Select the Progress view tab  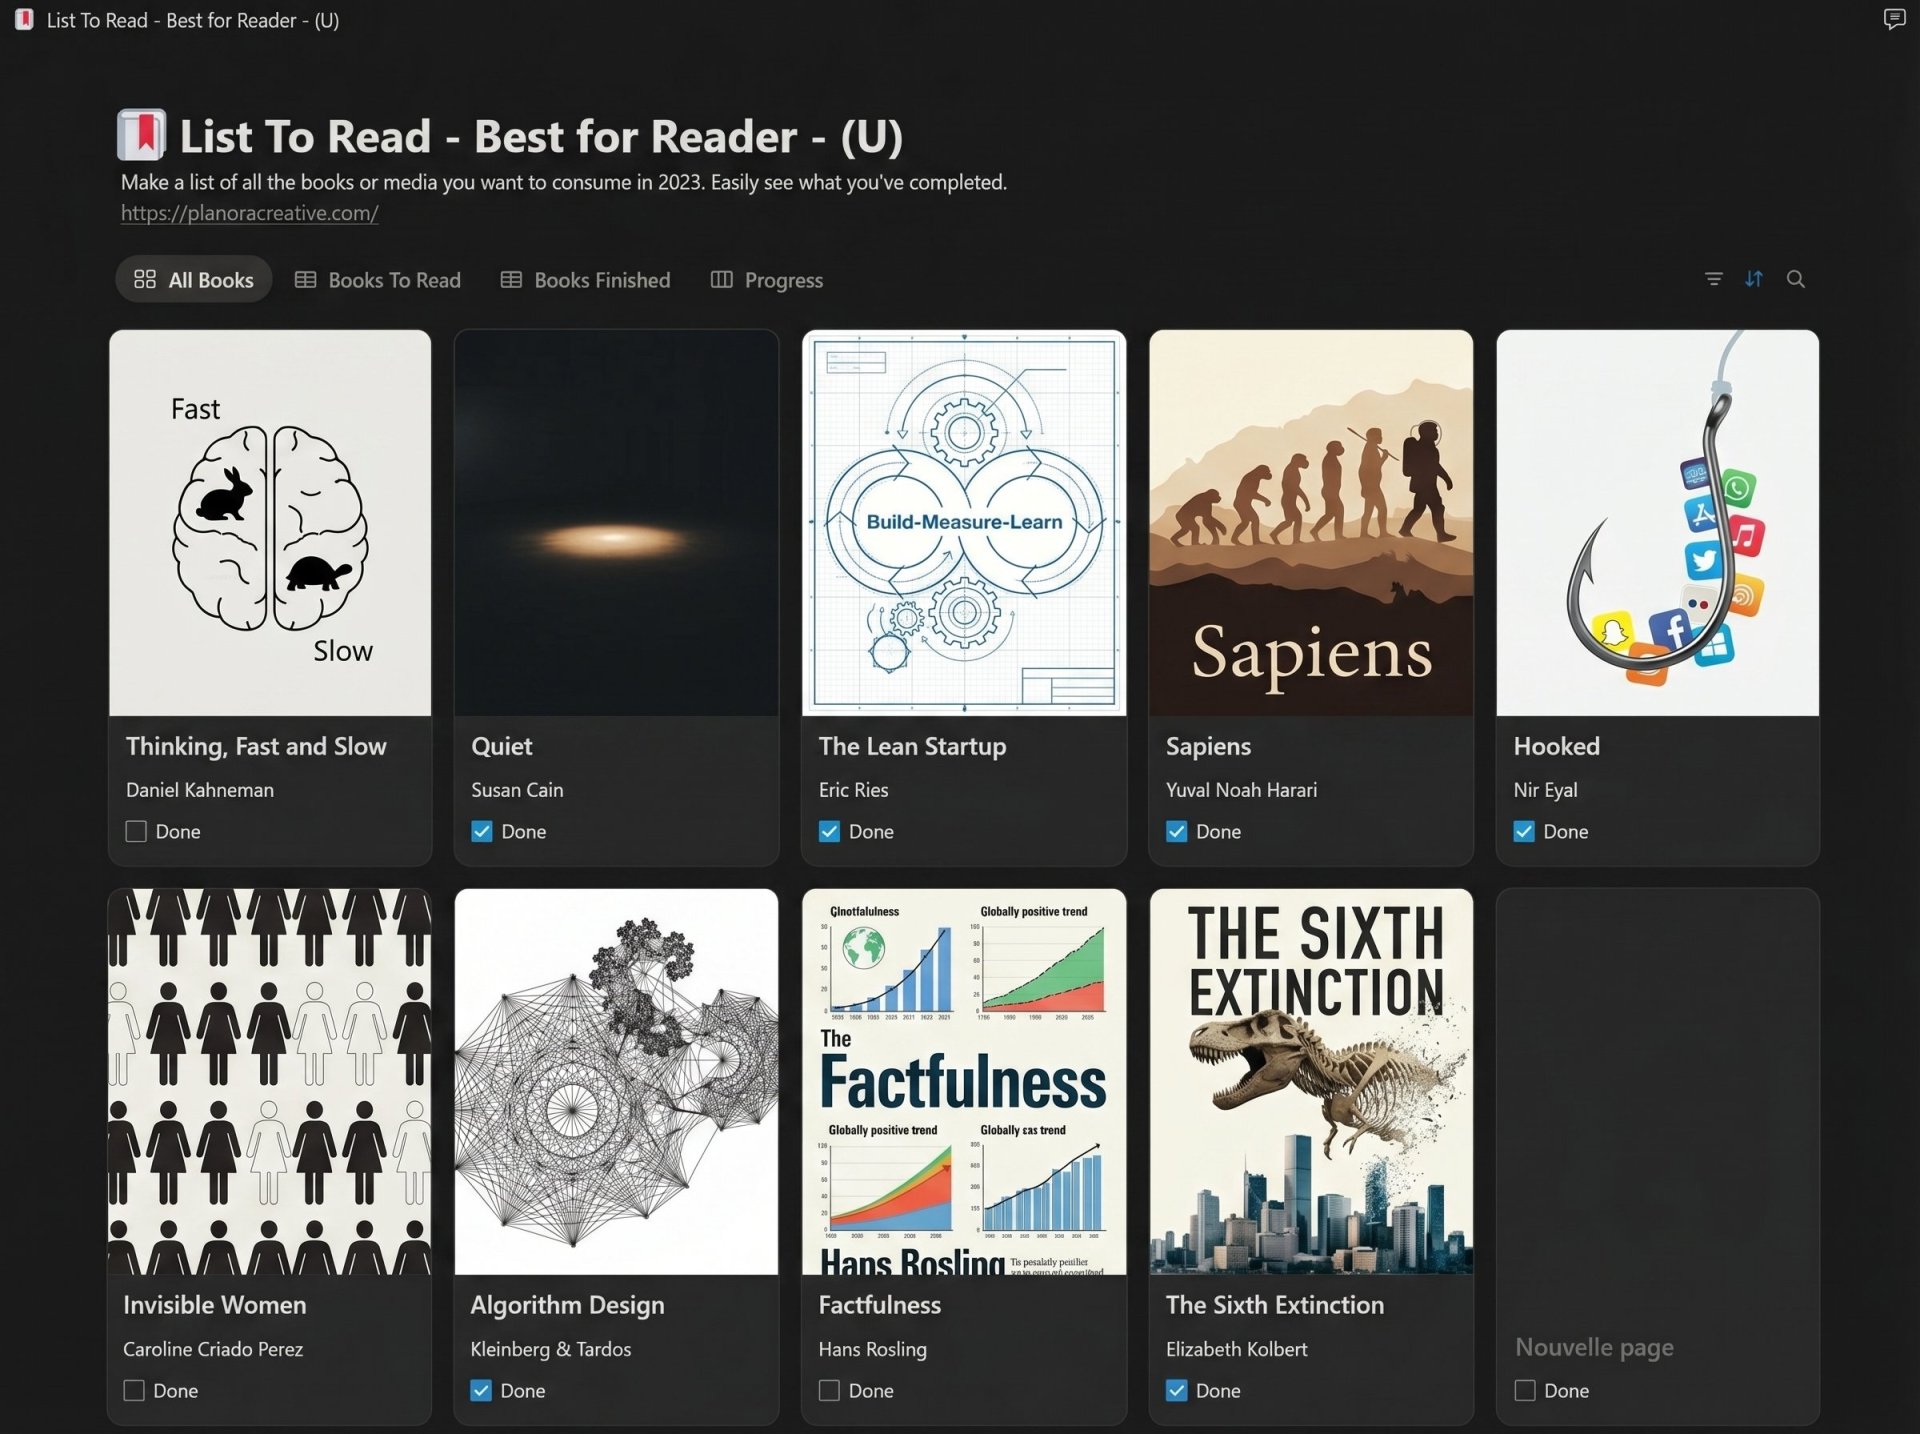pos(767,280)
